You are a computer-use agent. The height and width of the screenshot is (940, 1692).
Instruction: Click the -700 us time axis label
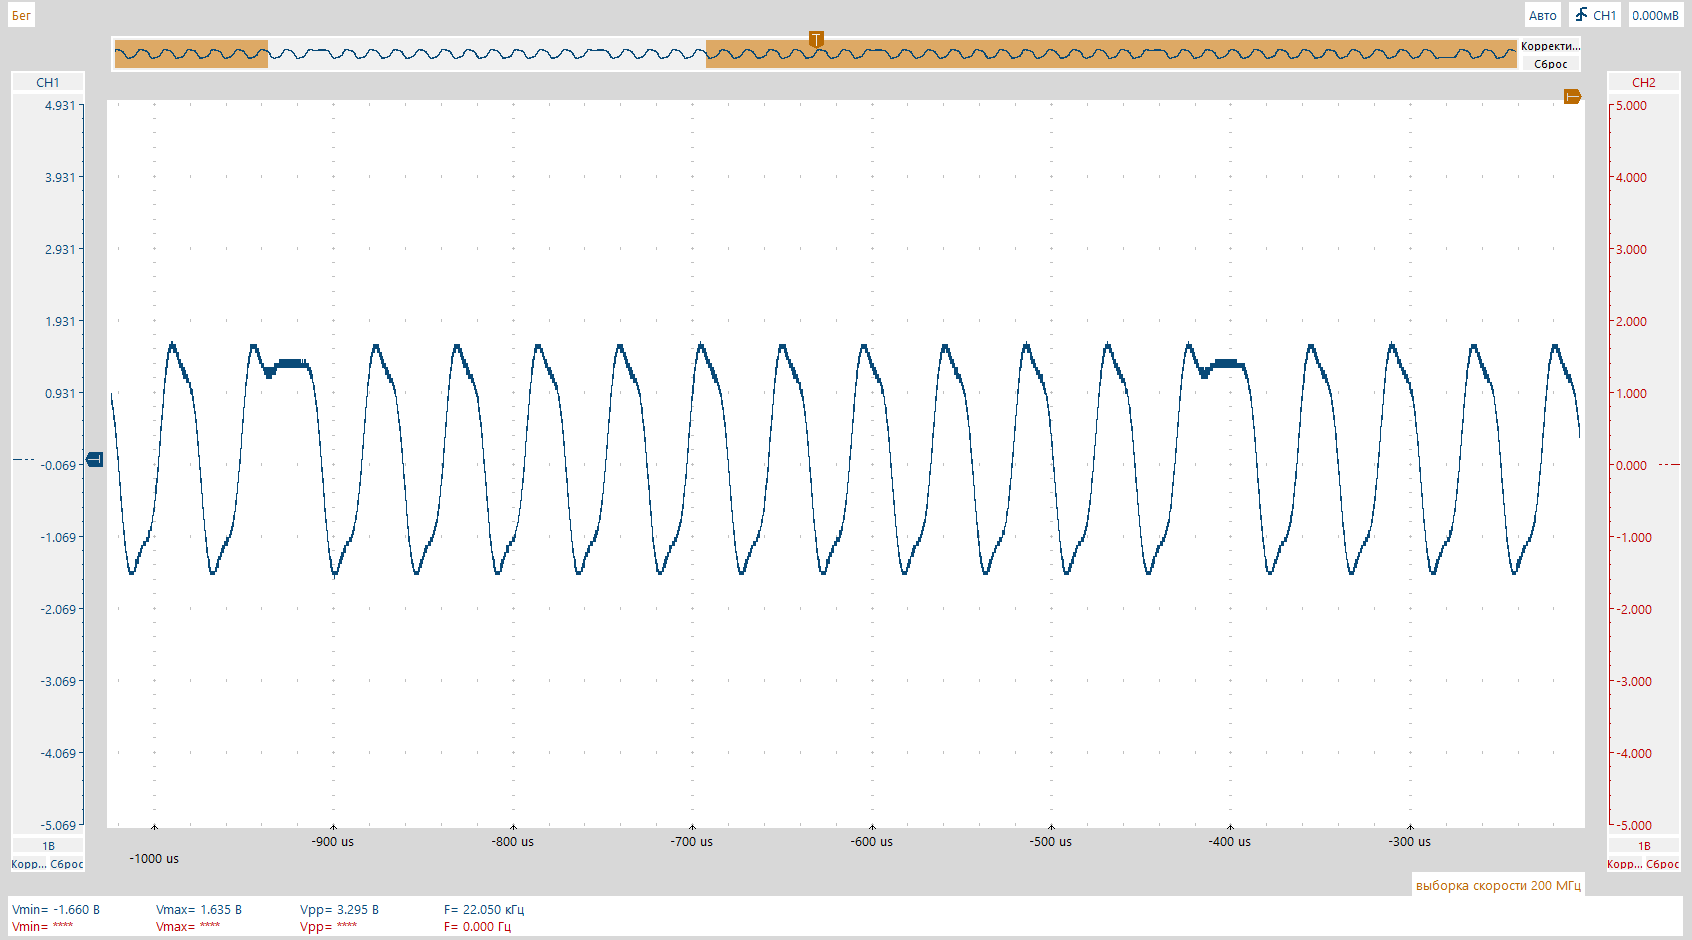(692, 841)
